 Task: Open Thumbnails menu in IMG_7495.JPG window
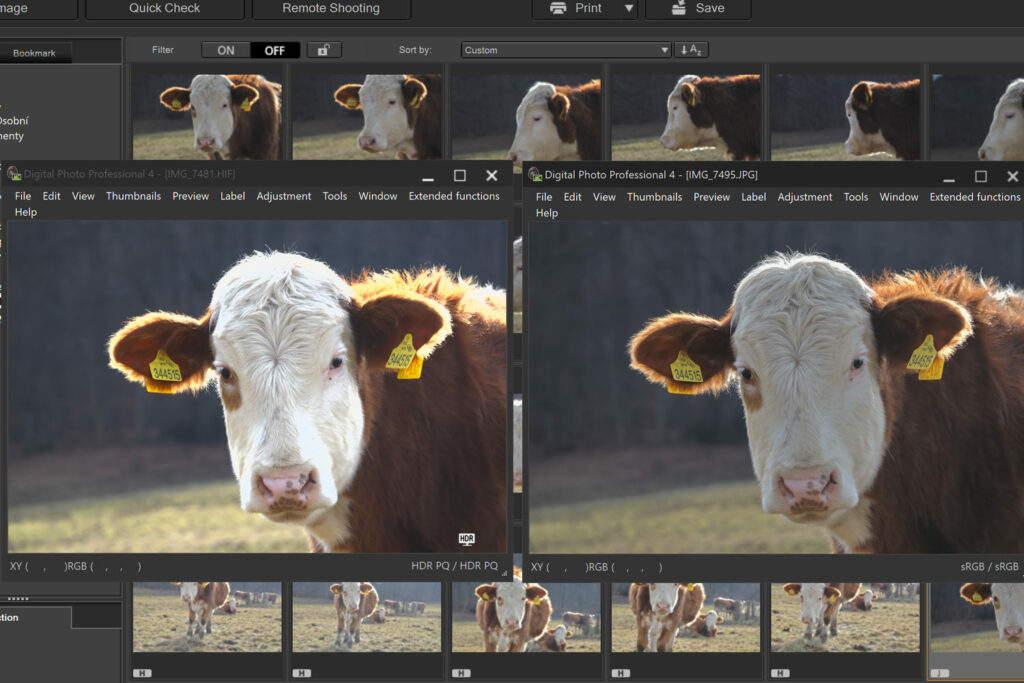654,197
